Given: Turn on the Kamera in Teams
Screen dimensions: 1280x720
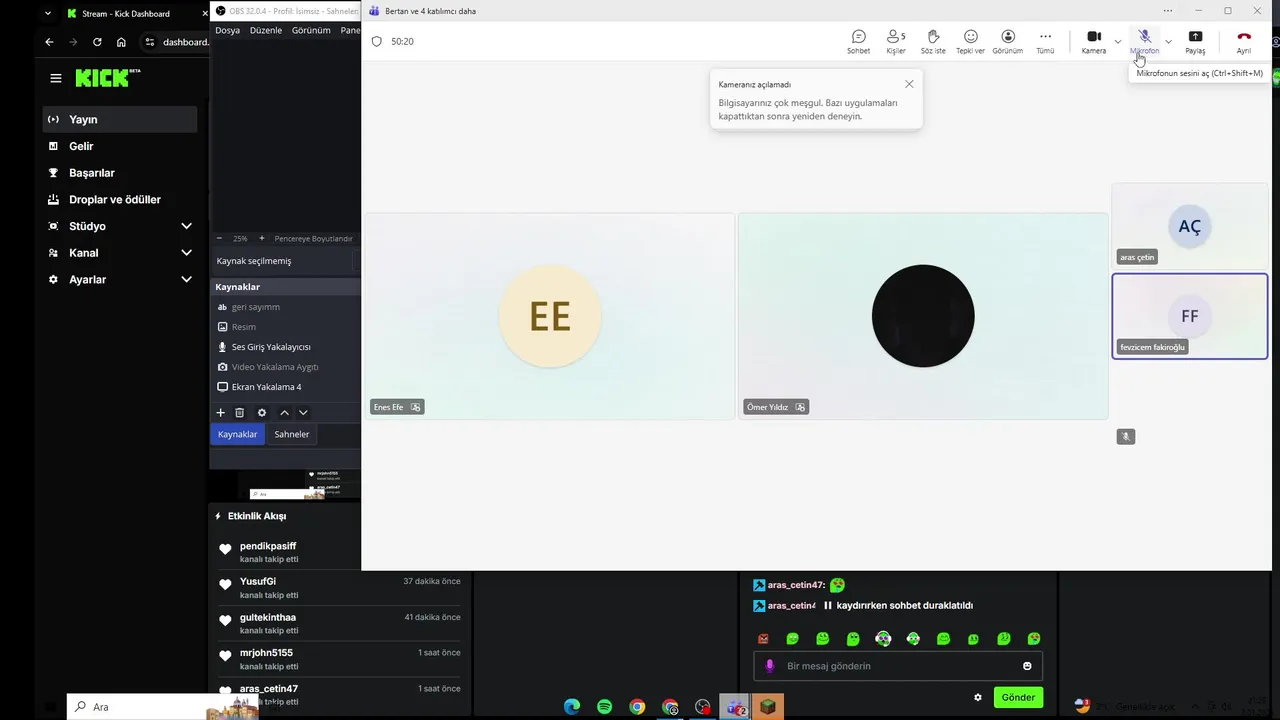Looking at the screenshot, I should (x=1093, y=42).
